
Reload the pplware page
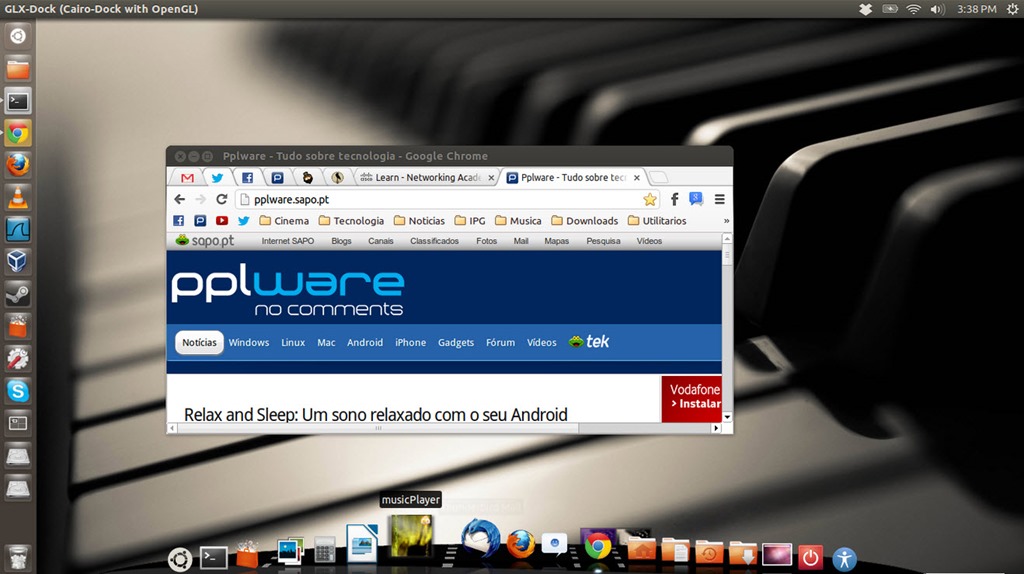click(221, 199)
